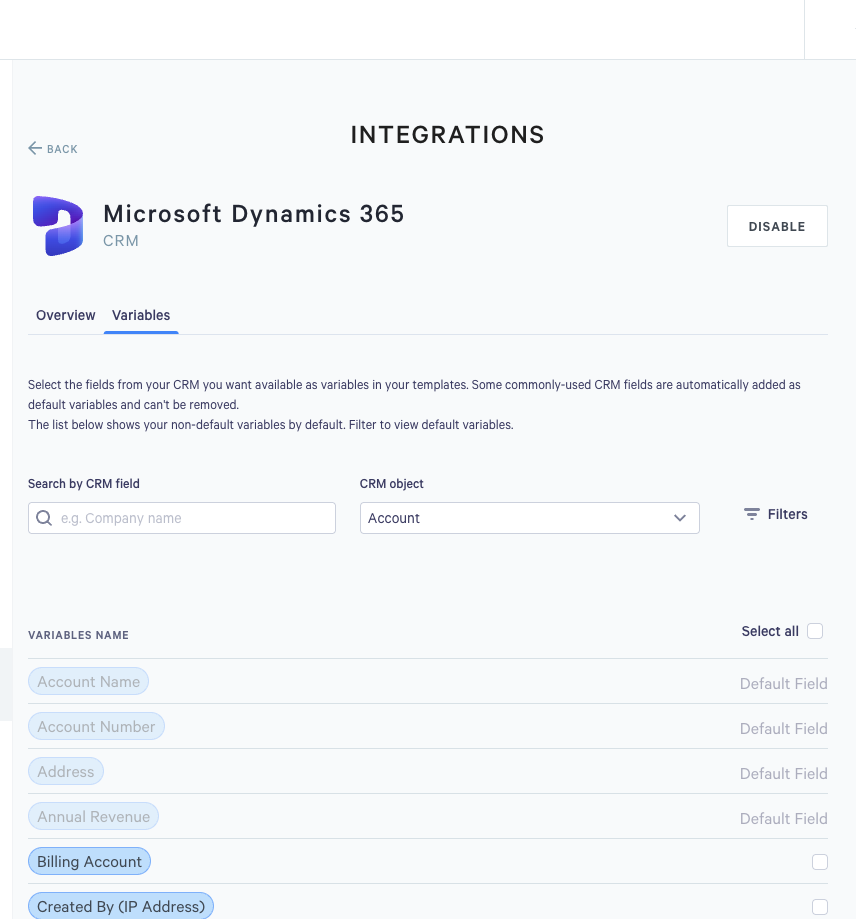Click the Microsoft Dynamics 365 title
The height and width of the screenshot is (919, 856).
pyautogui.click(x=254, y=214)
